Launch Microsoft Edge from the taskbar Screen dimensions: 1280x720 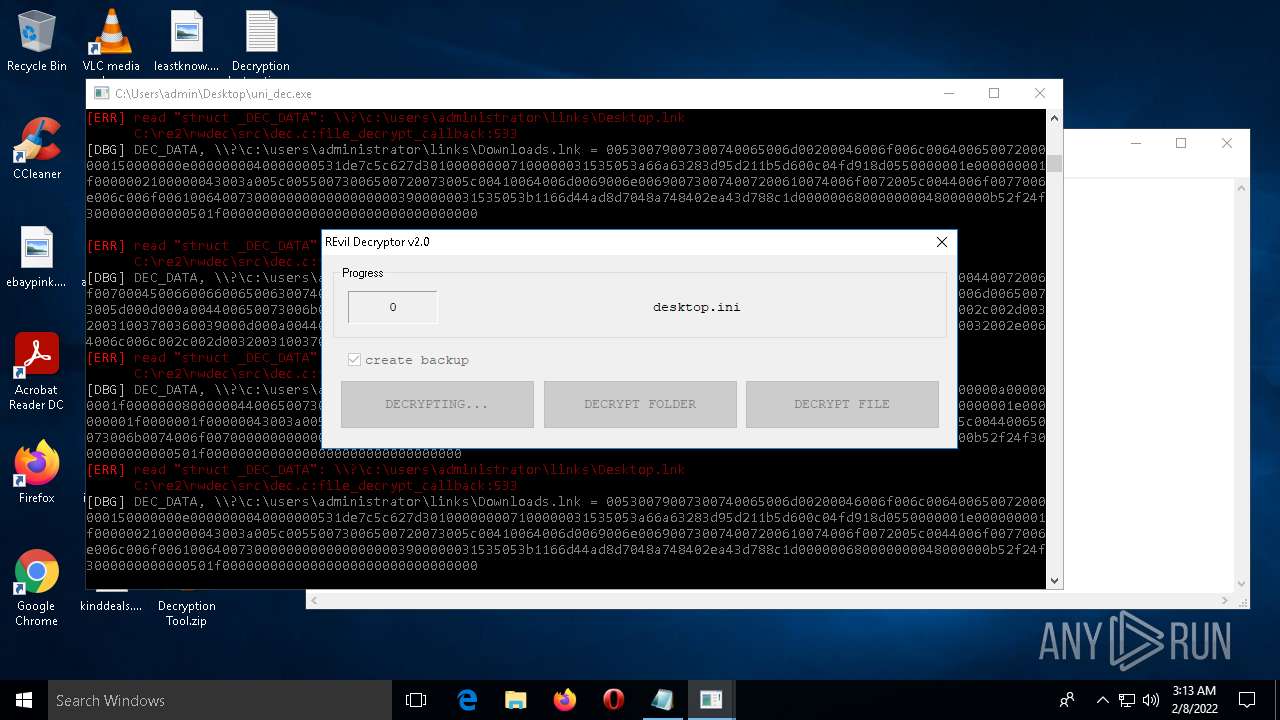467,700
